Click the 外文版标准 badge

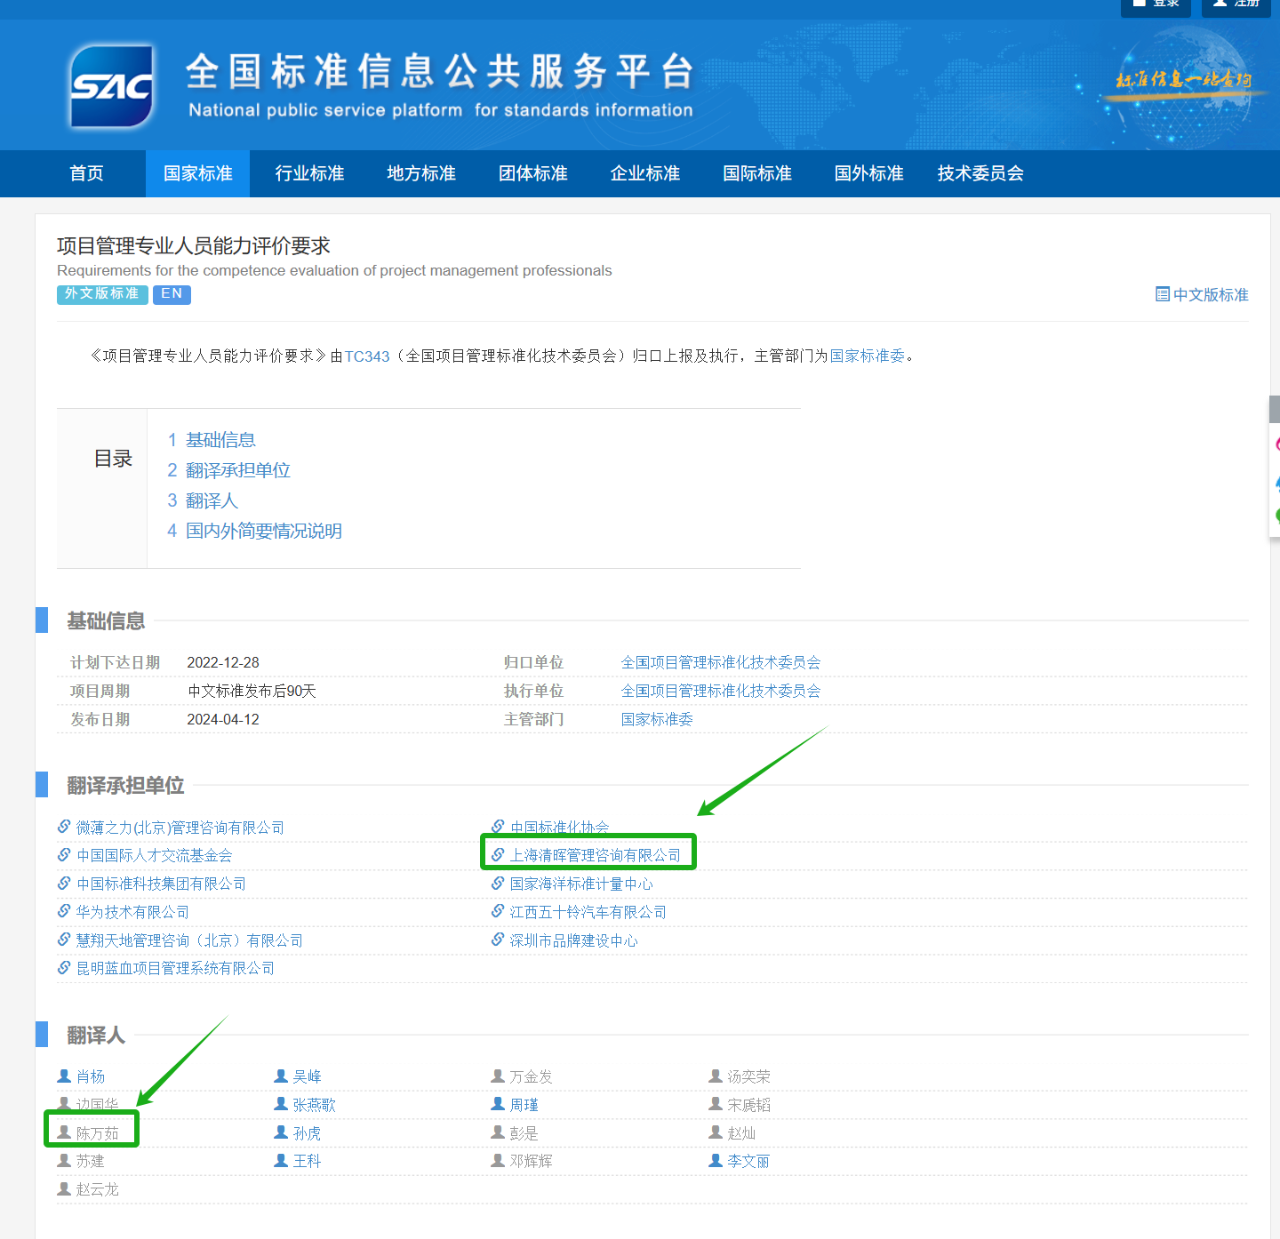click(x=102, y=294)
